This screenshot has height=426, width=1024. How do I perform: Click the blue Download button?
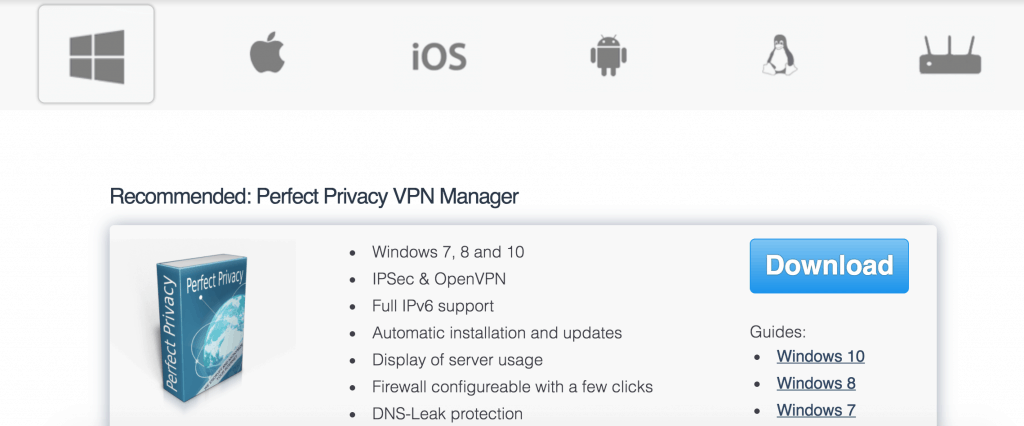click(x=829, y=265)
